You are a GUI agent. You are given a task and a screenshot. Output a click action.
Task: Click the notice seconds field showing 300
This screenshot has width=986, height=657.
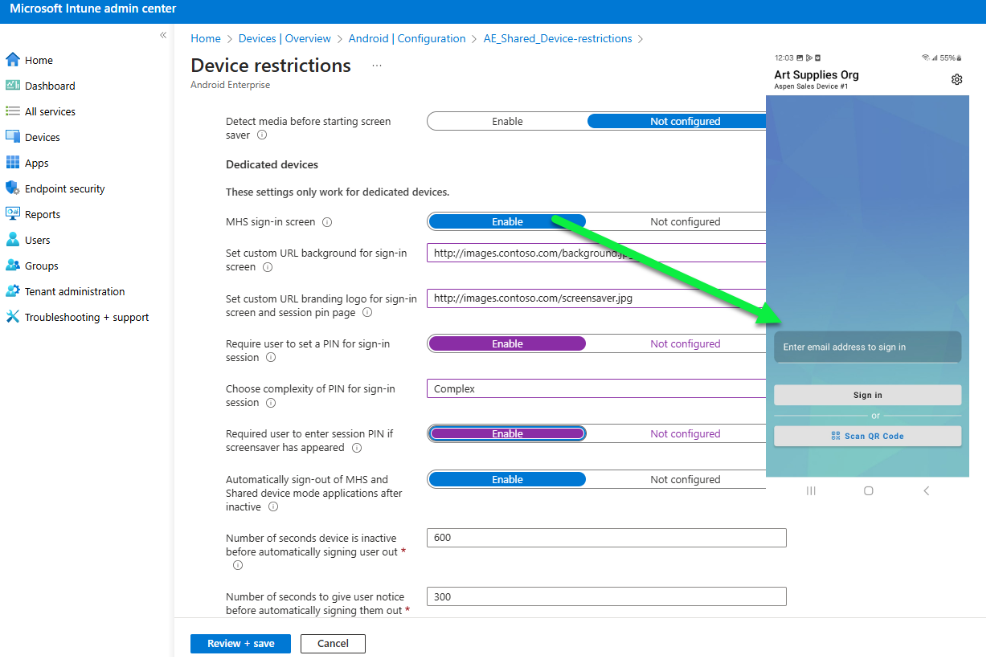(x=607, y=597)
